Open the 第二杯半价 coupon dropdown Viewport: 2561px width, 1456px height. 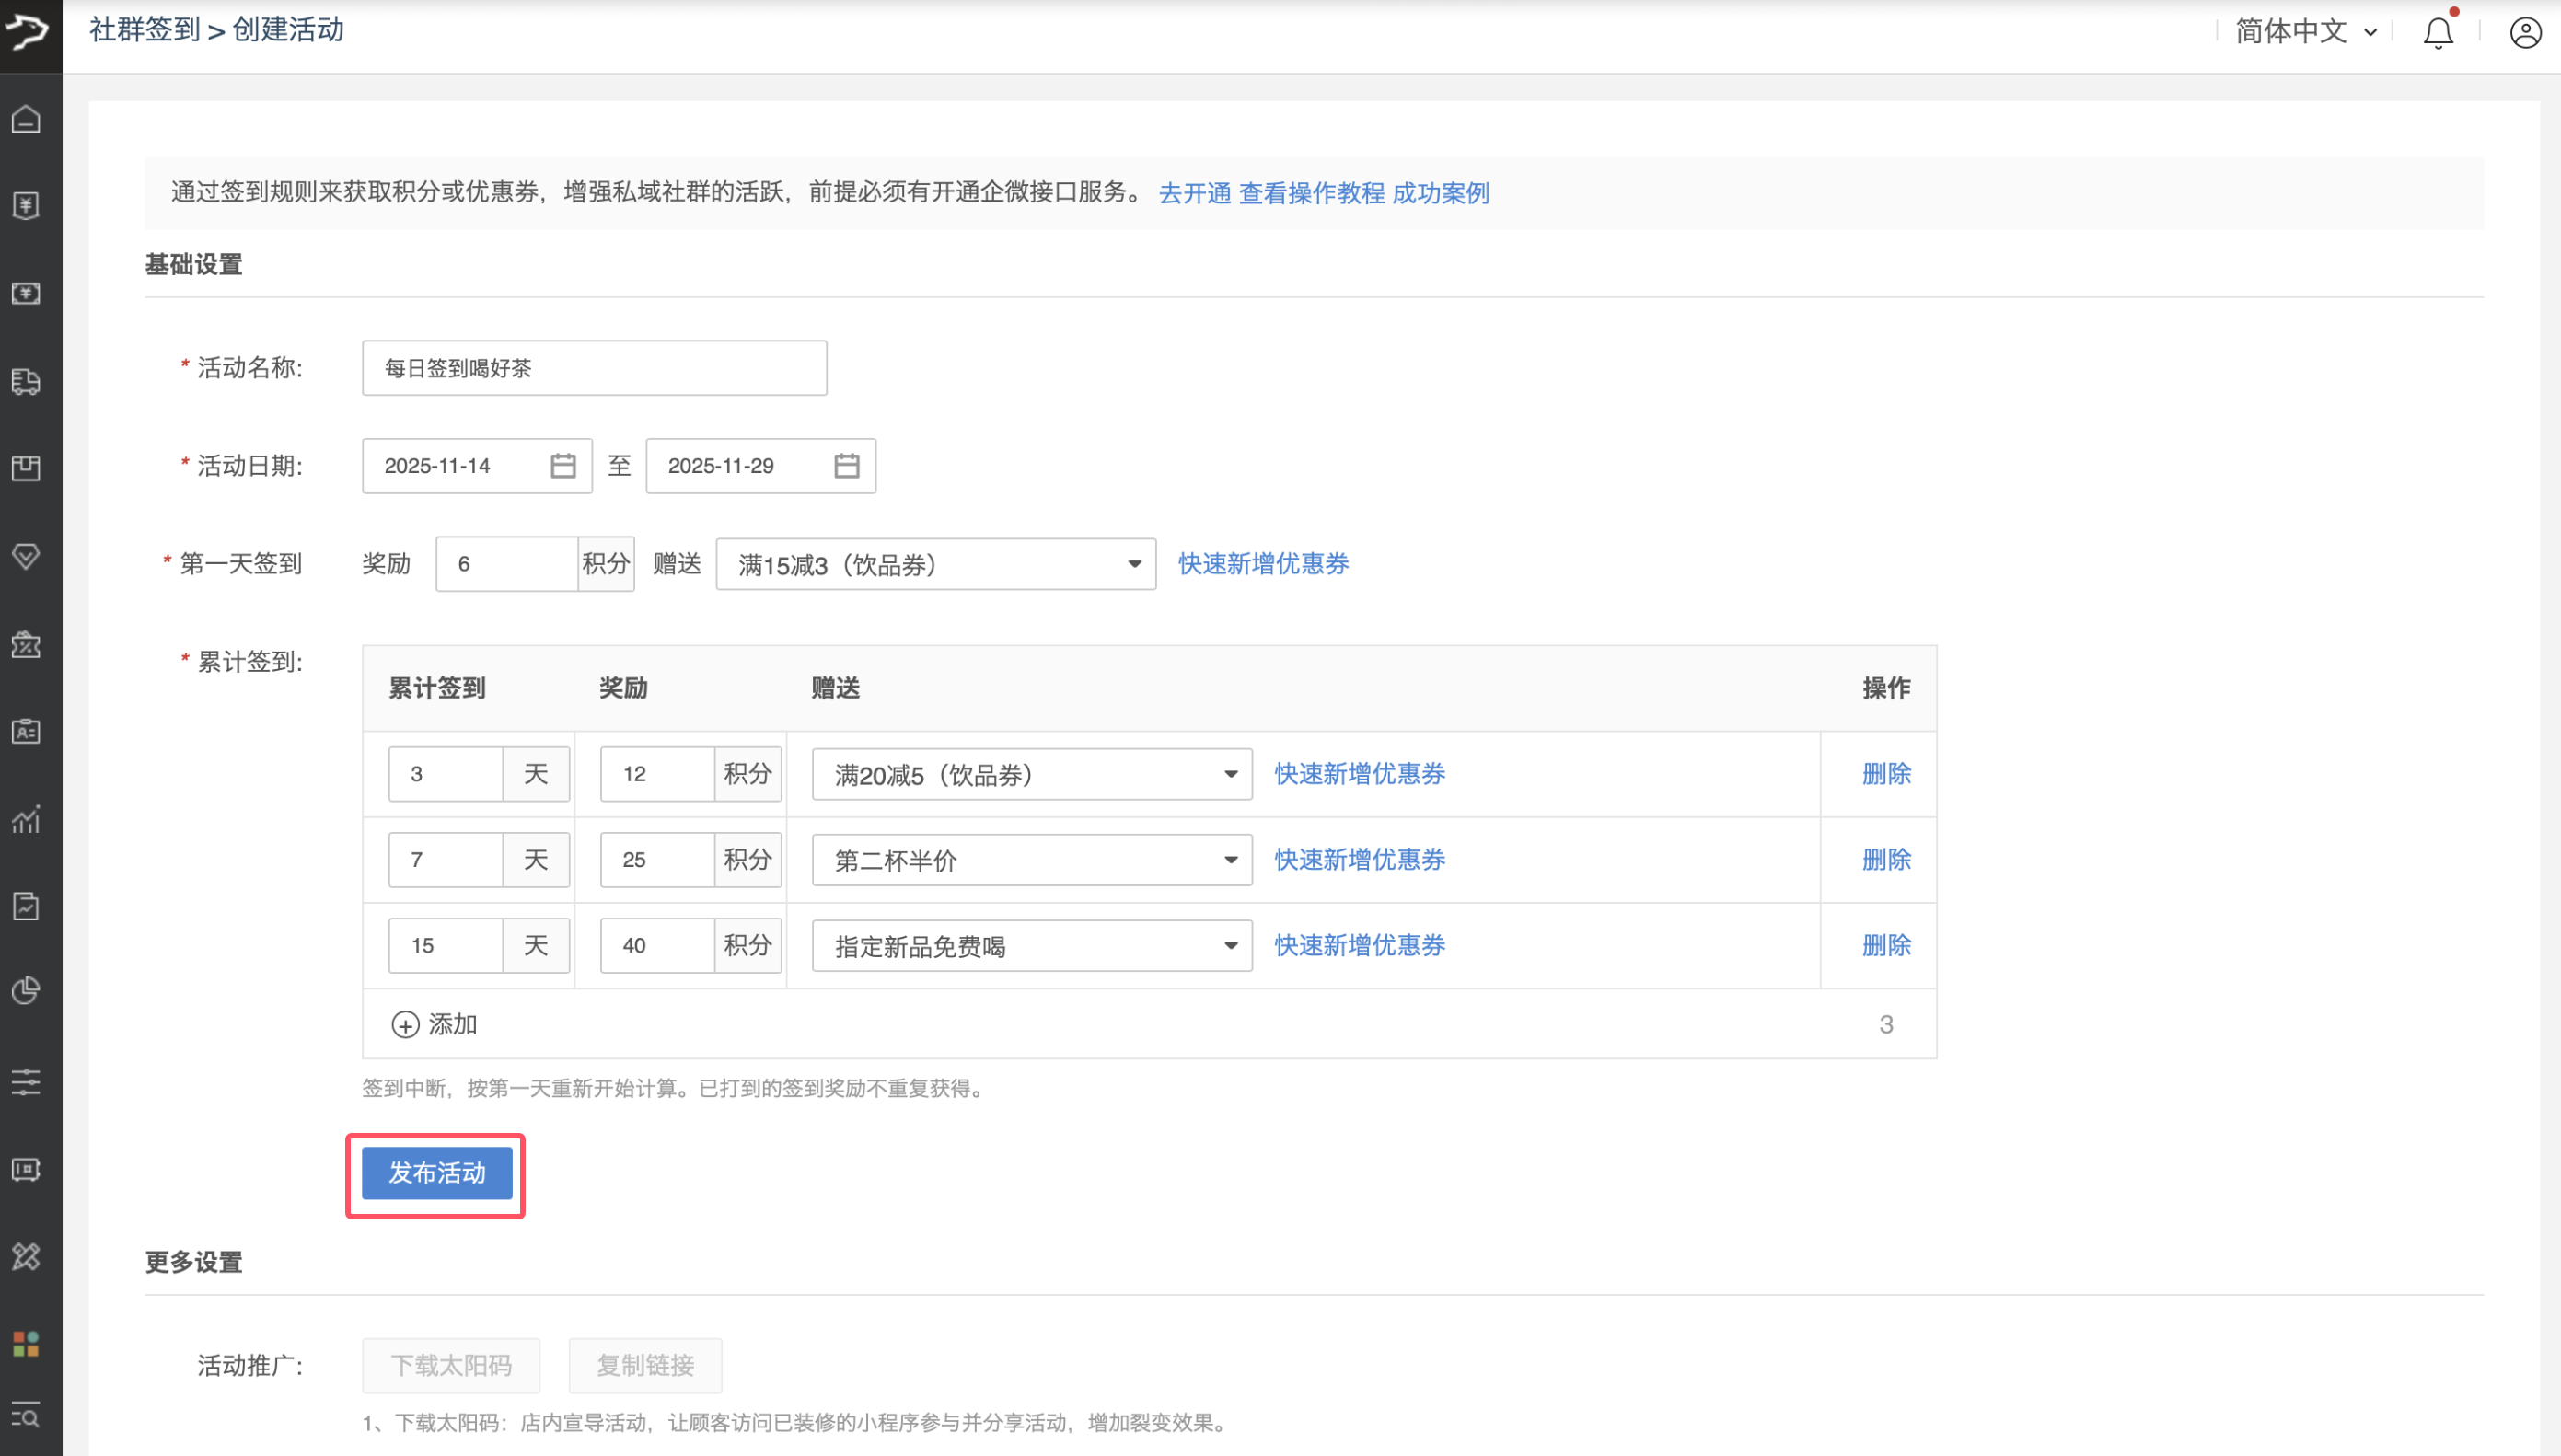(1031, 860)
